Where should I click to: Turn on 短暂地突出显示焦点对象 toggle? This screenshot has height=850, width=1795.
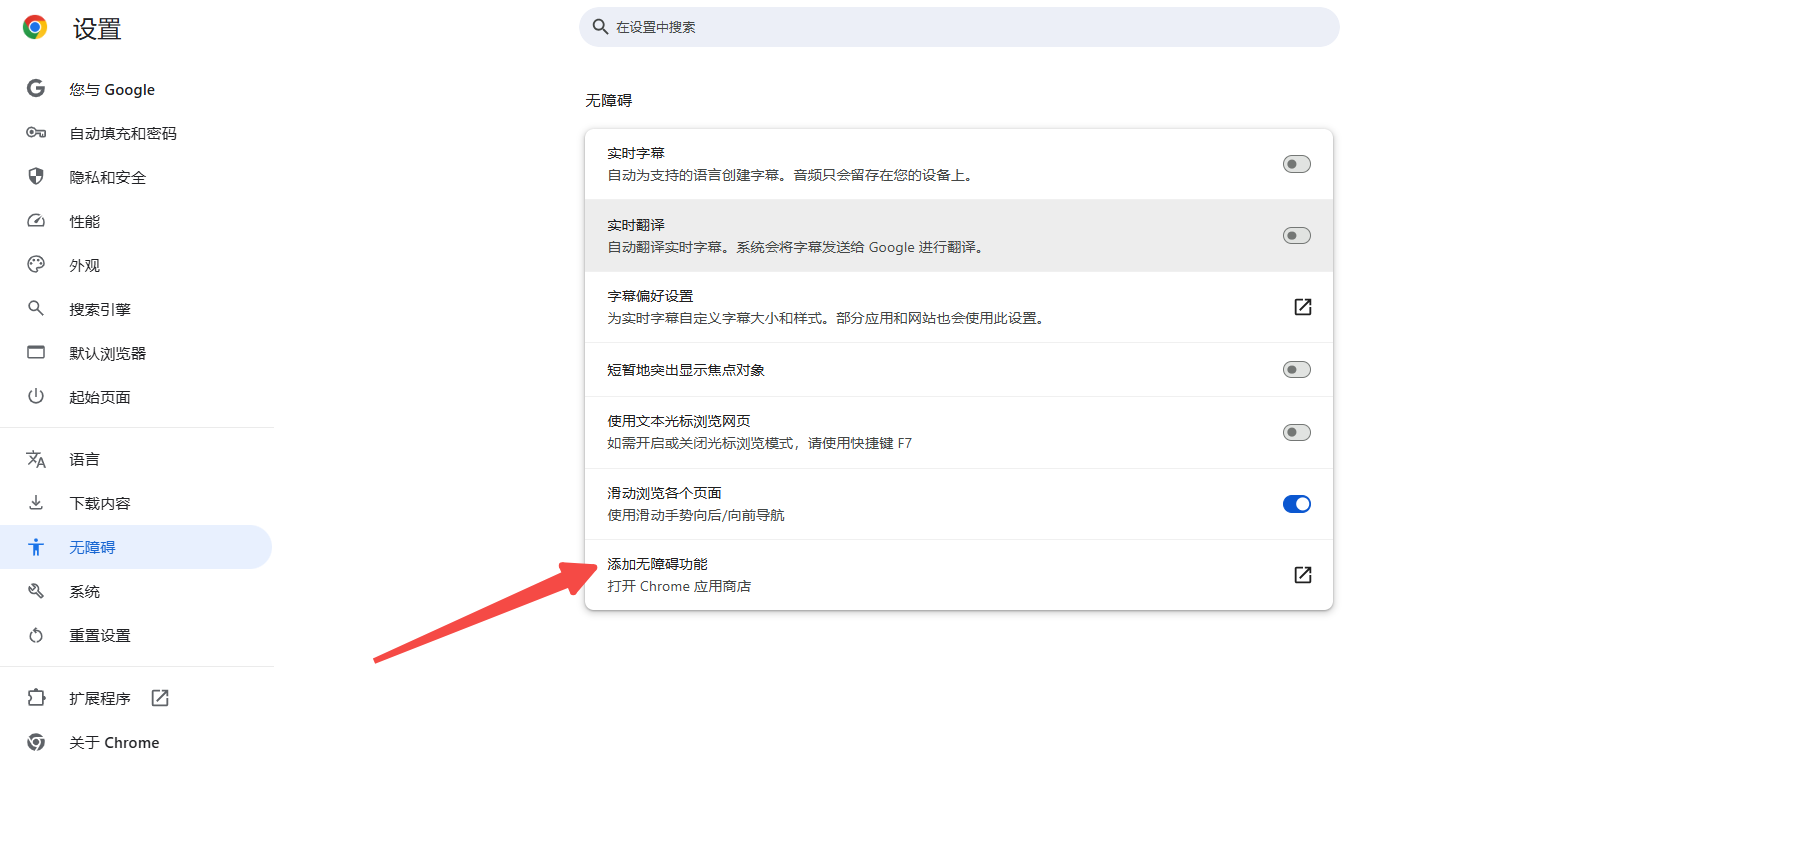pyautogui.click(x=1297, y=370)
